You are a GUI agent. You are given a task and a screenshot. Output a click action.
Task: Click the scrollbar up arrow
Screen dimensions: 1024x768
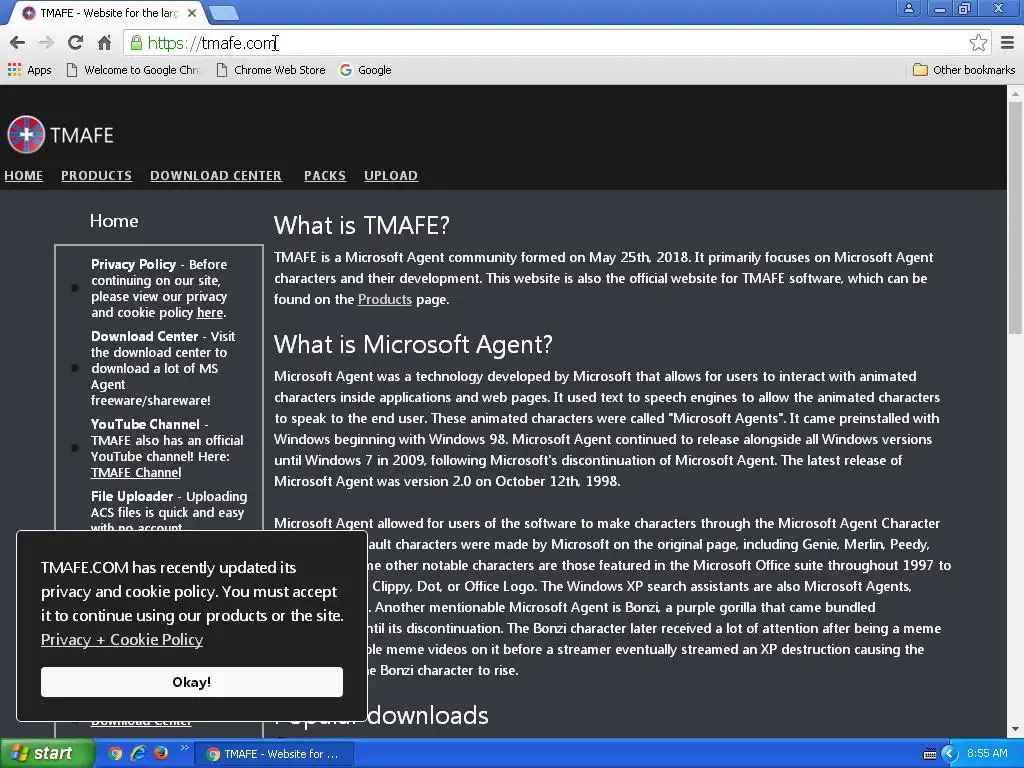(x=1015, y=94)
